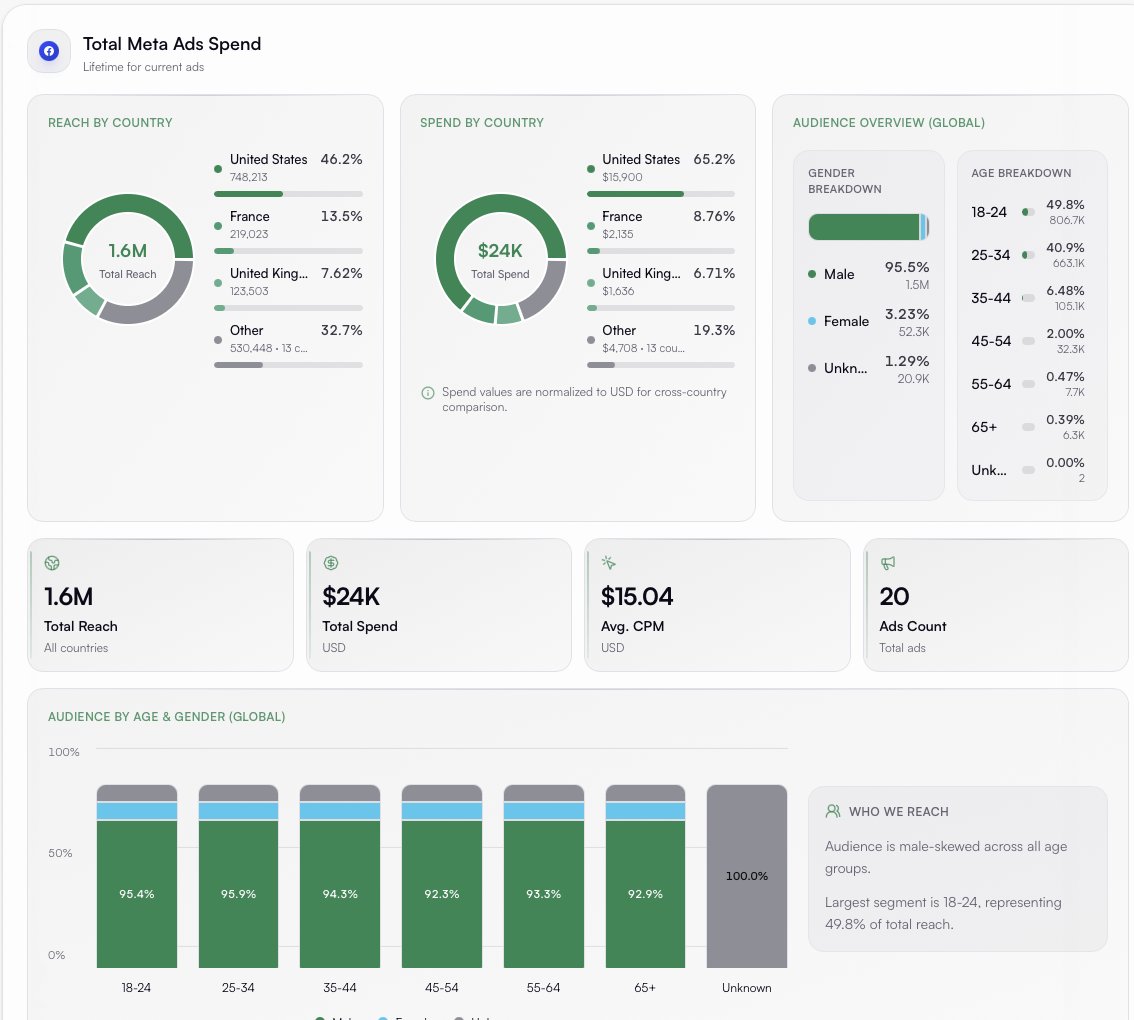Viewport: 1134px width, 1020px height.
Task: Click the 18-24 column in age chart
Action: point(137,876)
